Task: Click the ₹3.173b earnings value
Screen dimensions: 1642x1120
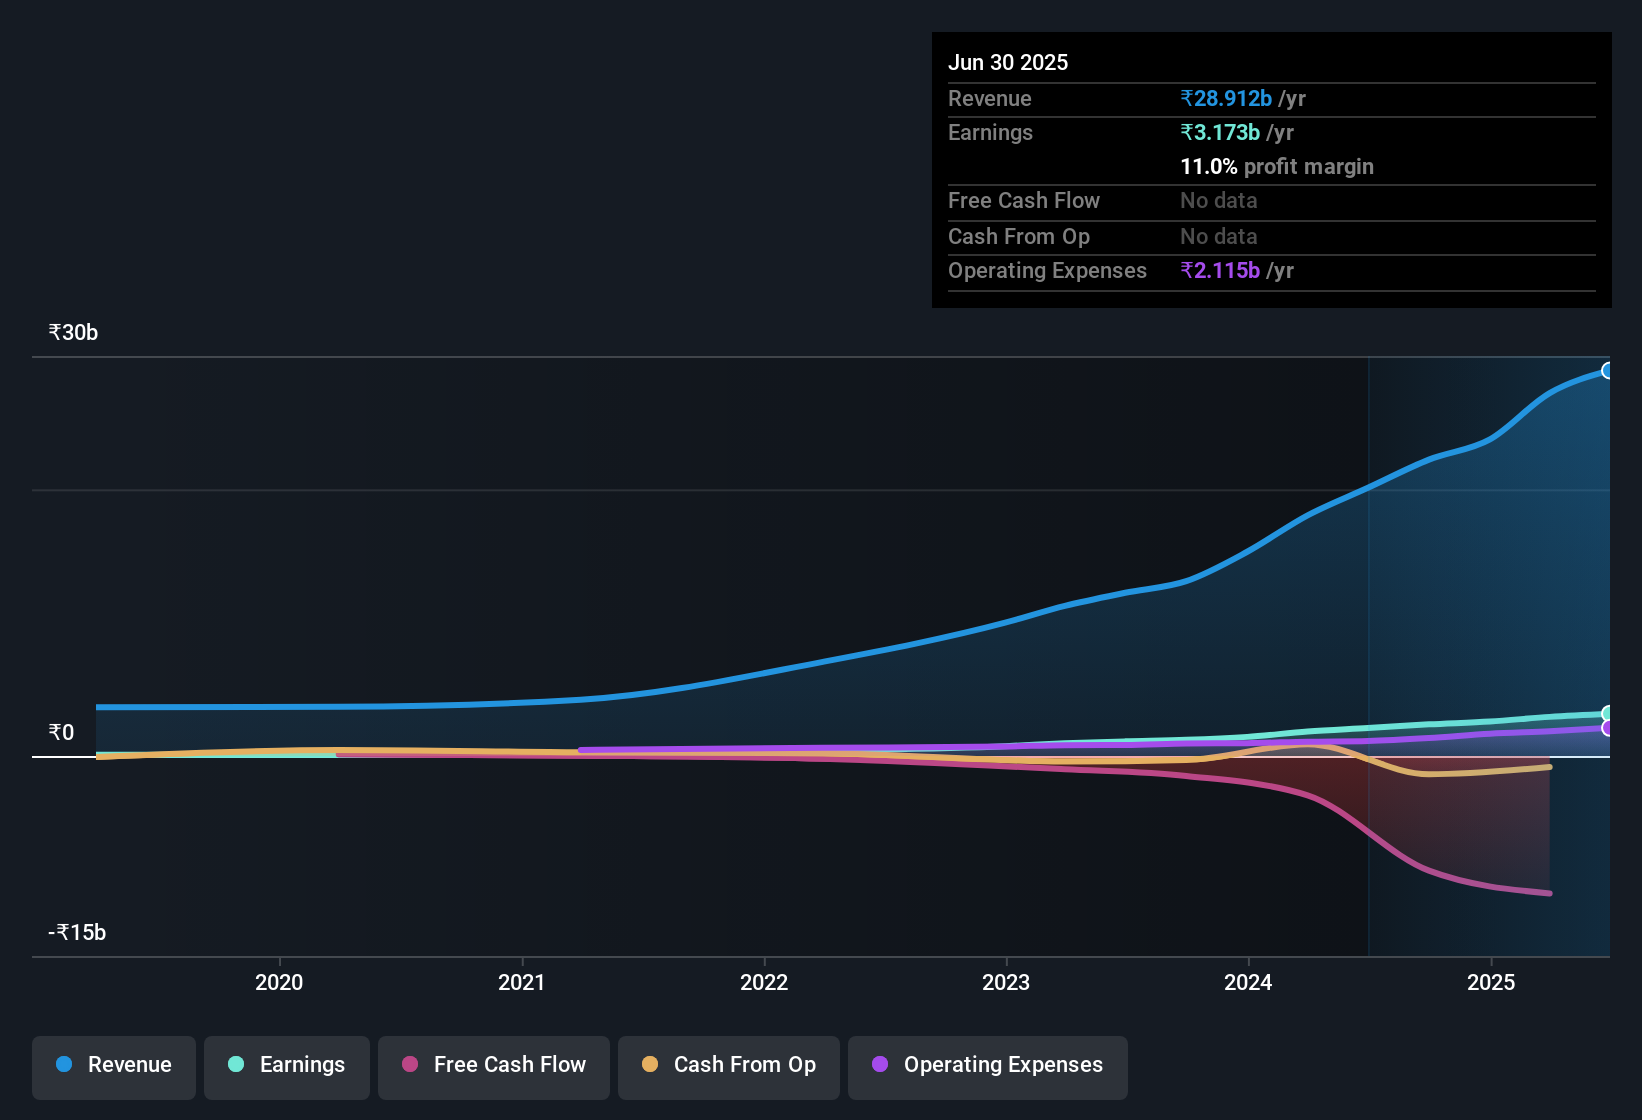Action: [1220, 132]
